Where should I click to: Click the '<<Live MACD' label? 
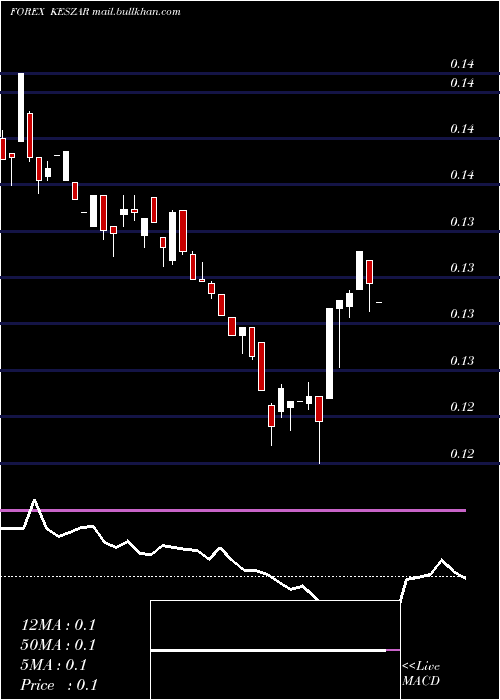(421, 674)
